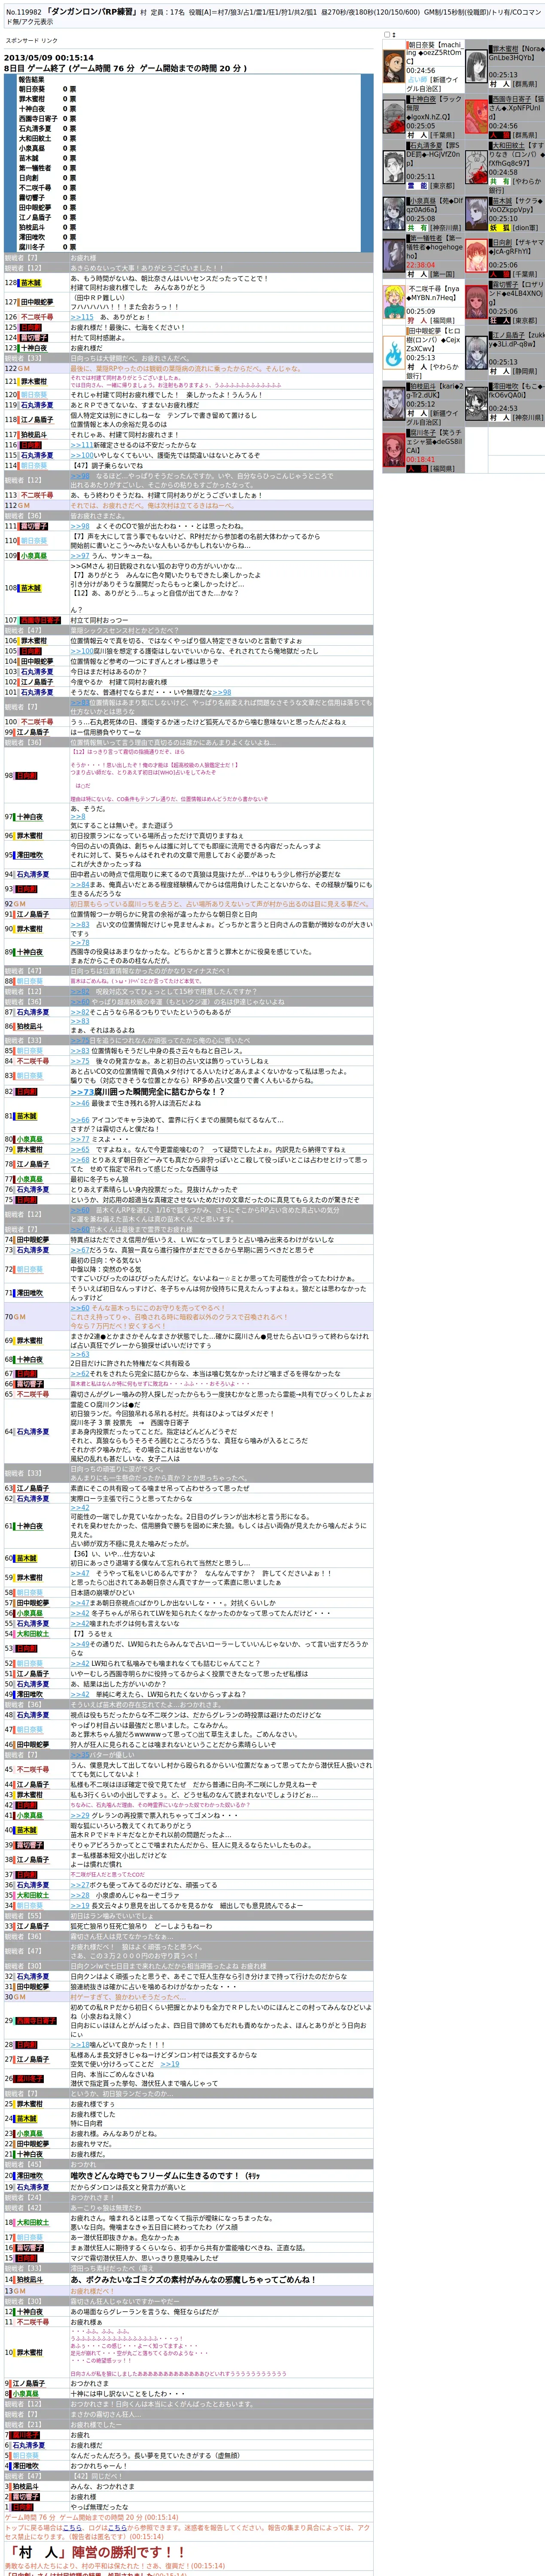The image size is (545, 2576).
Task: Click GM log entry 70
Action: [188, 1317]
